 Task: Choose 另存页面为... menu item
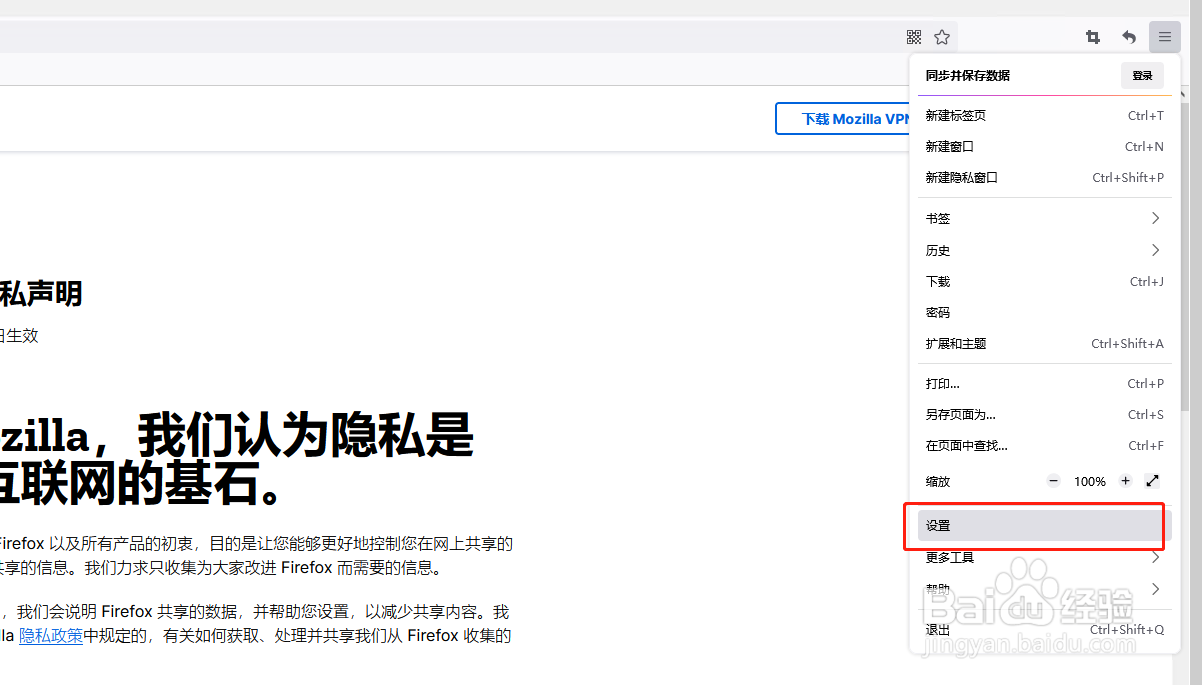(x=1044, y=414)
